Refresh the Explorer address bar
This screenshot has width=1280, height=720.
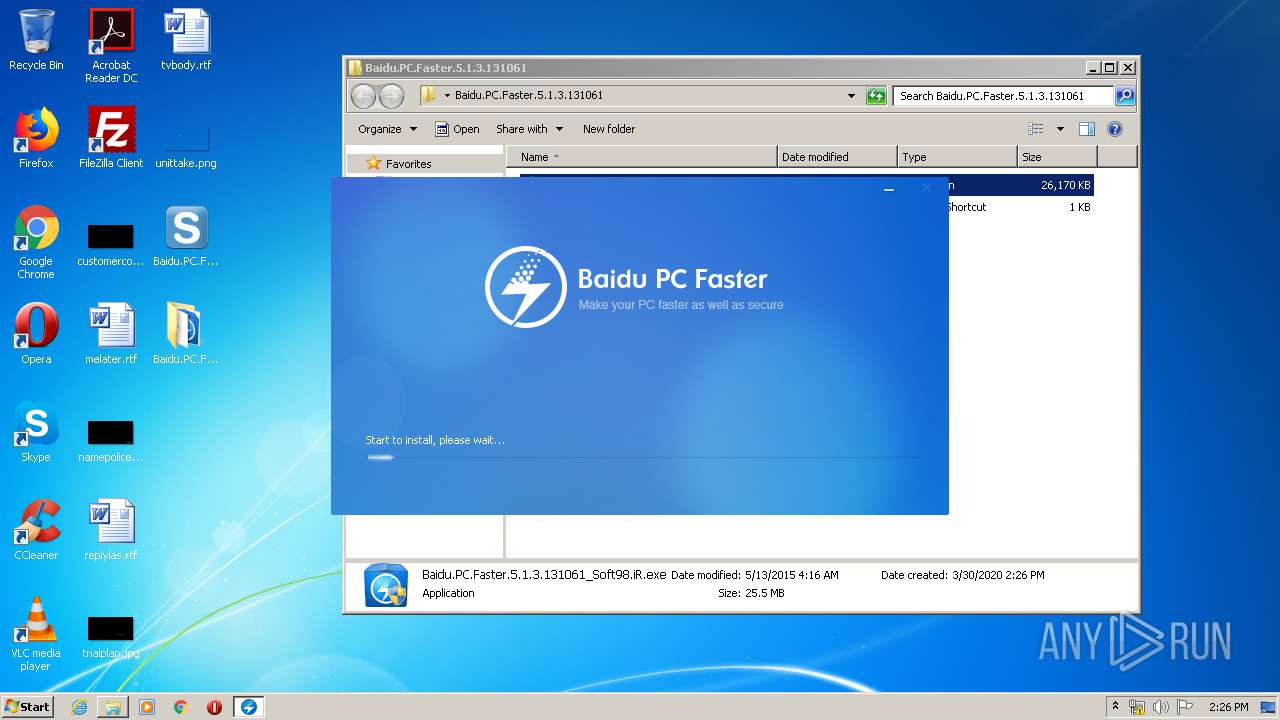pos(876,96)
